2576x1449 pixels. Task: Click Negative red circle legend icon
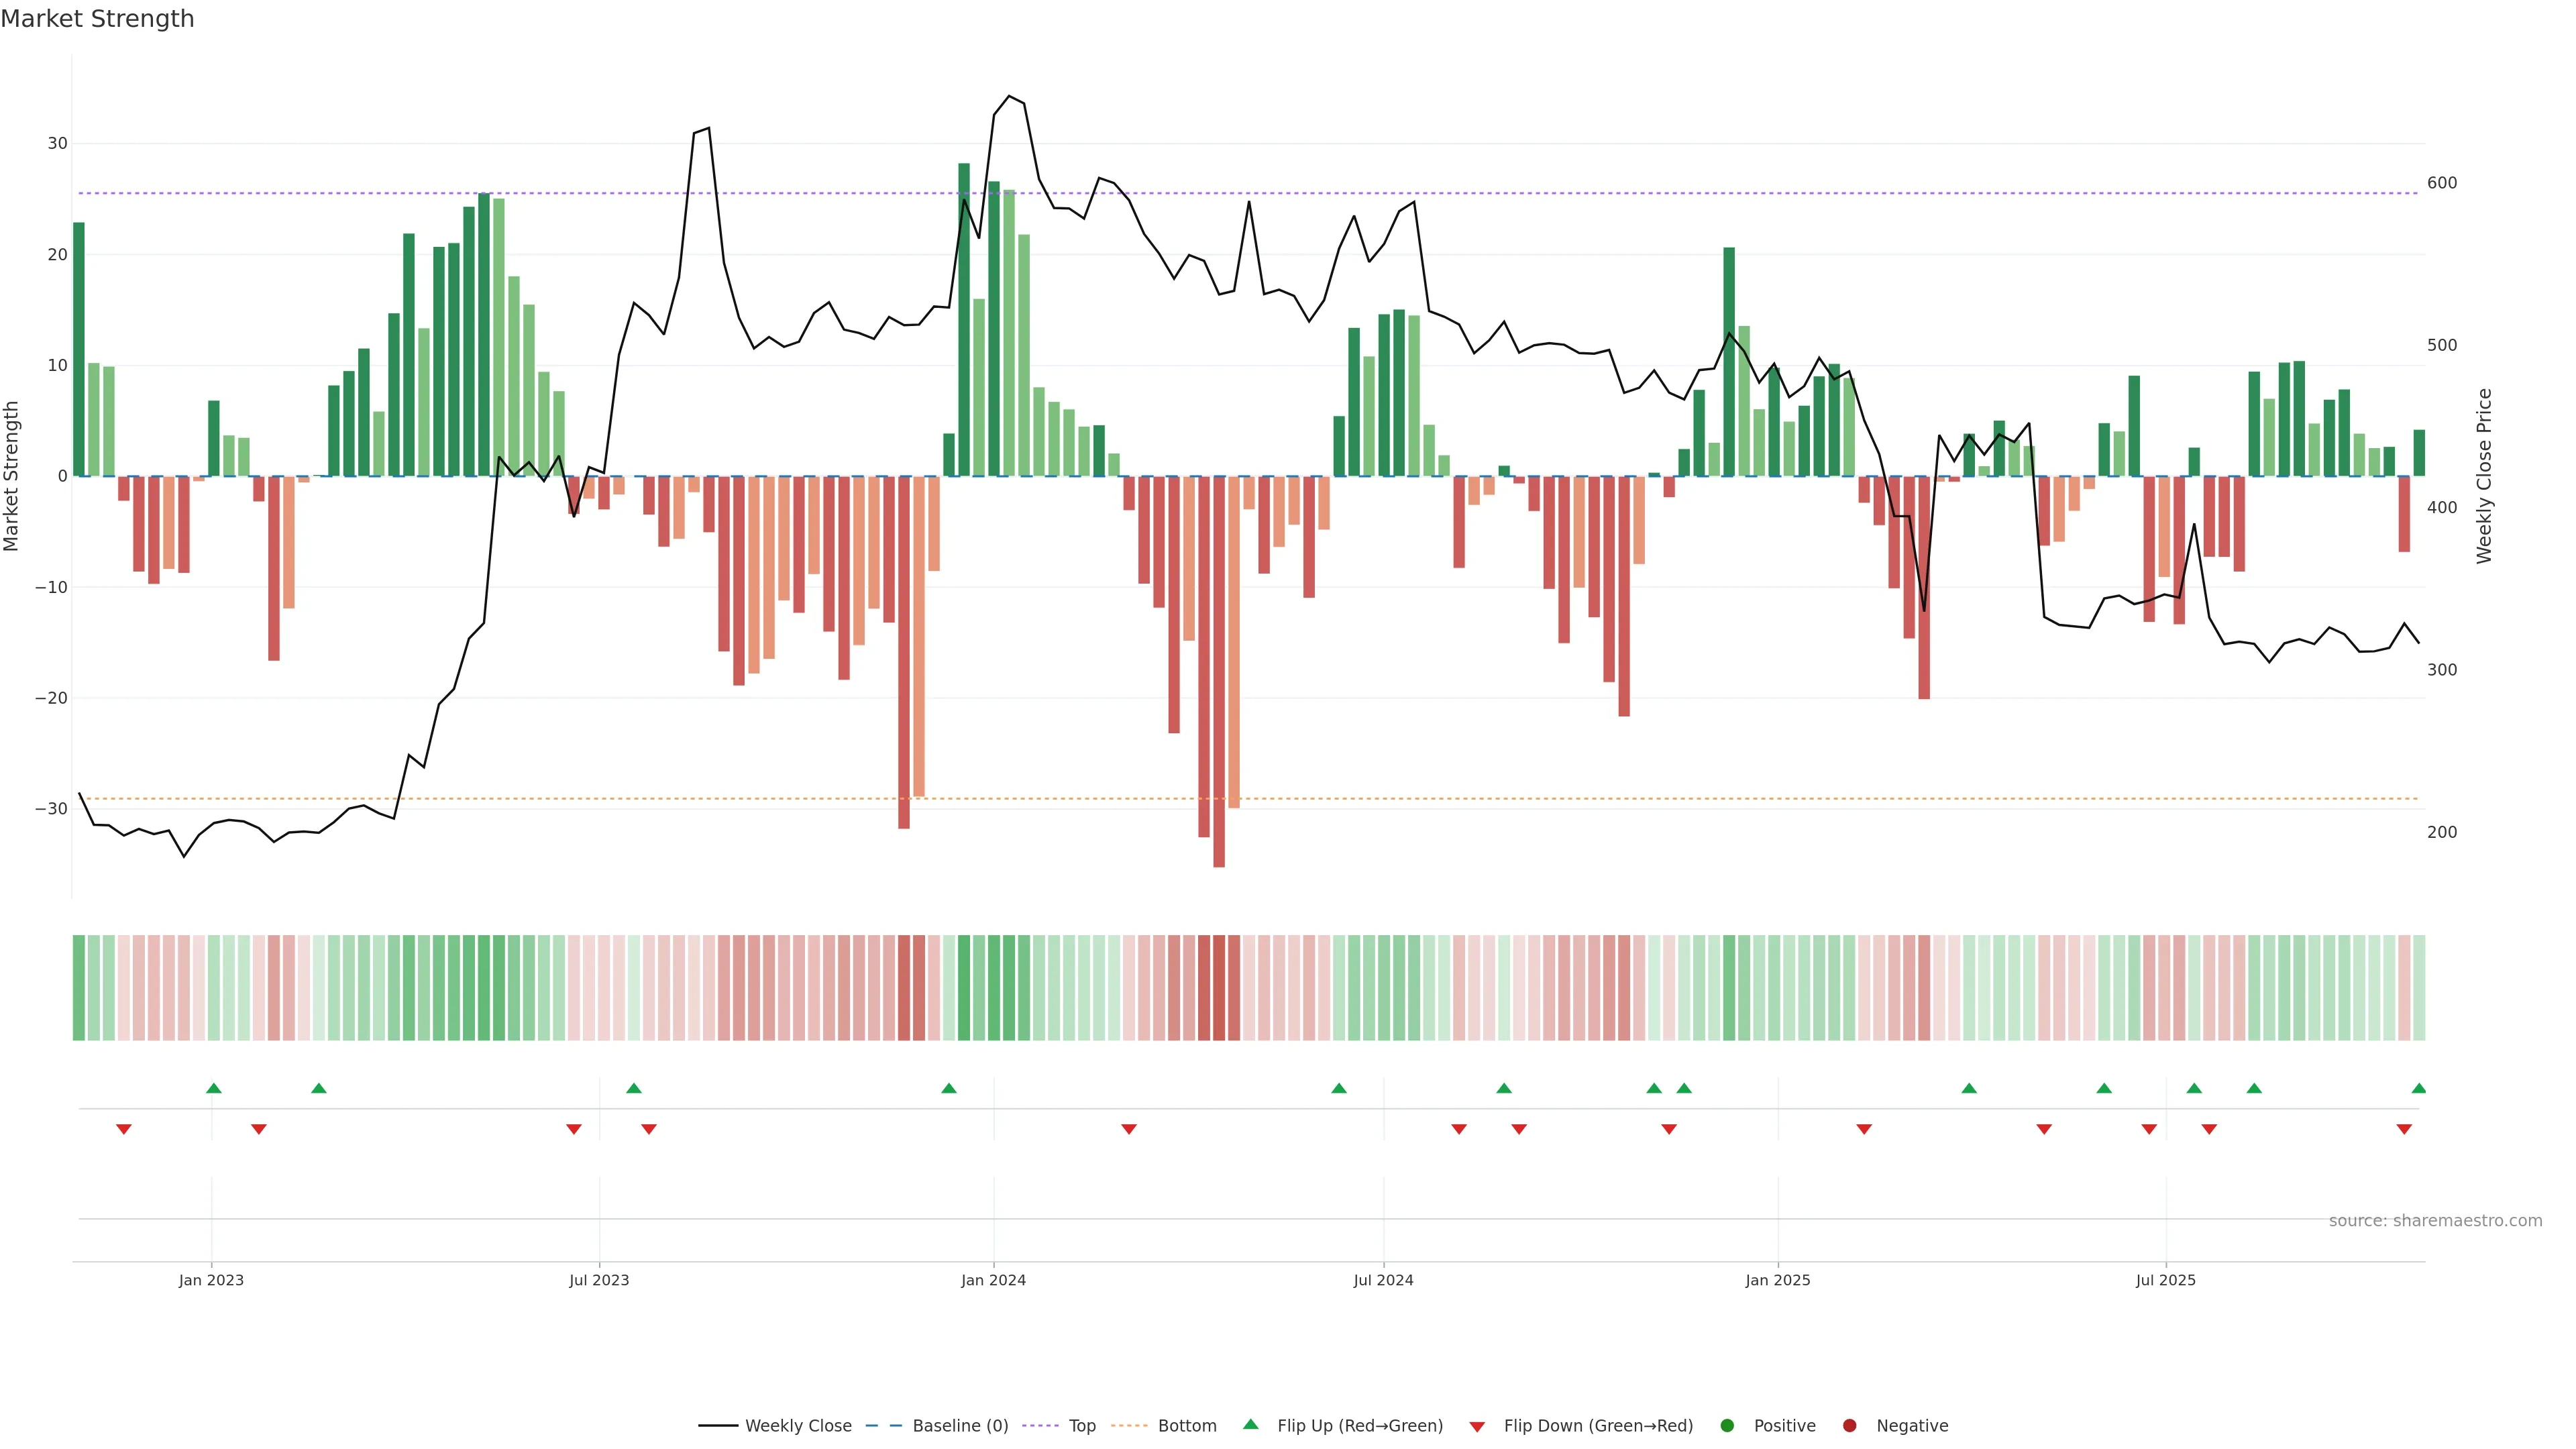click(x=1849, y=1426)
